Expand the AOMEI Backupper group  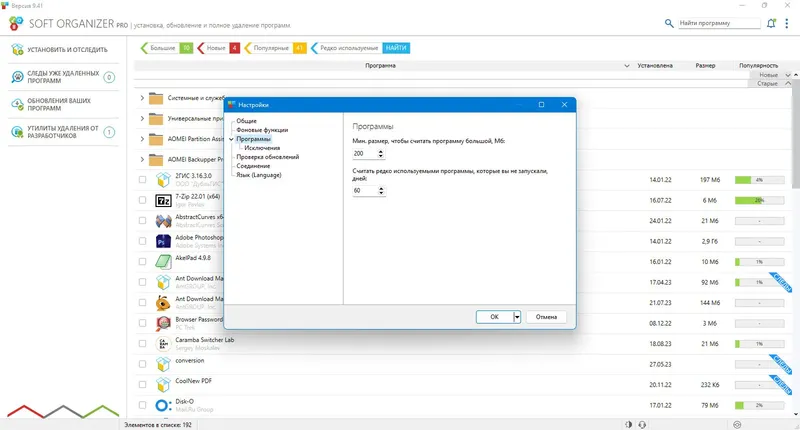(x=142, y=160)
